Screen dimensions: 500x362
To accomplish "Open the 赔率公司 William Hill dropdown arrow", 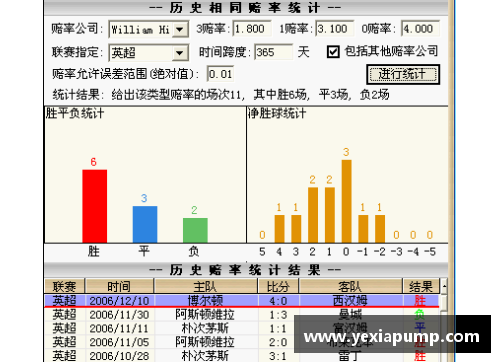I will [x=180, y=30].
